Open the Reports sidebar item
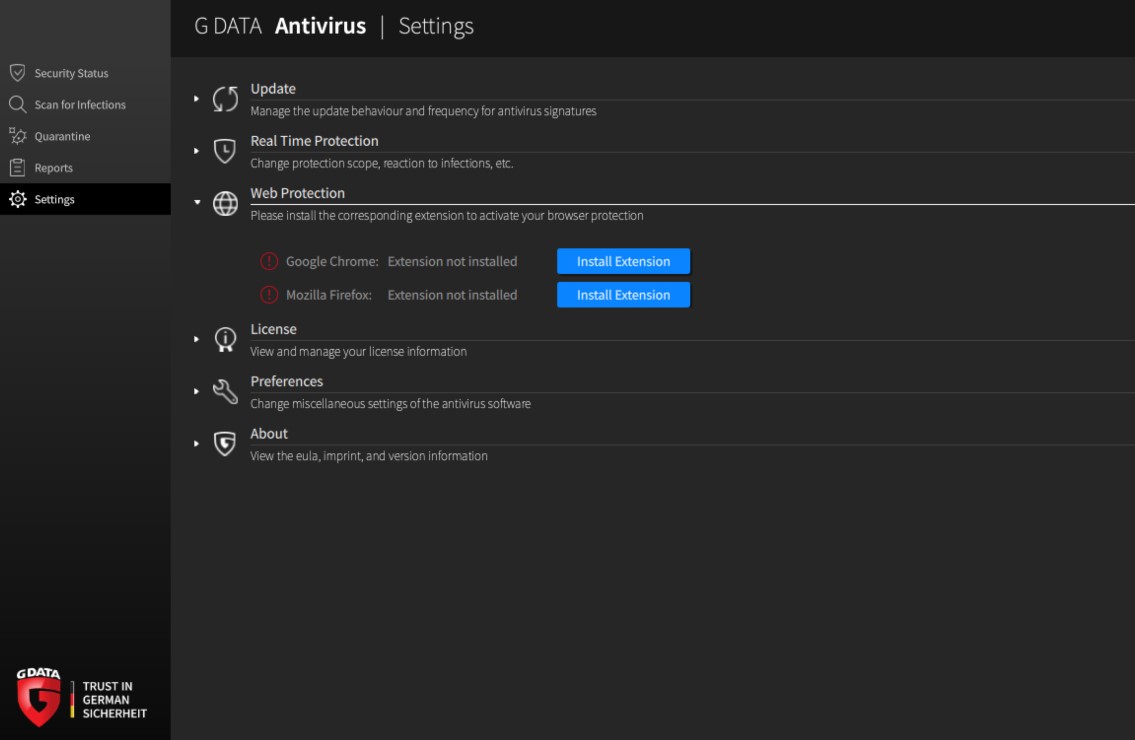The height and width of the screenshot is (740, 1135). [x=85, y=167]
